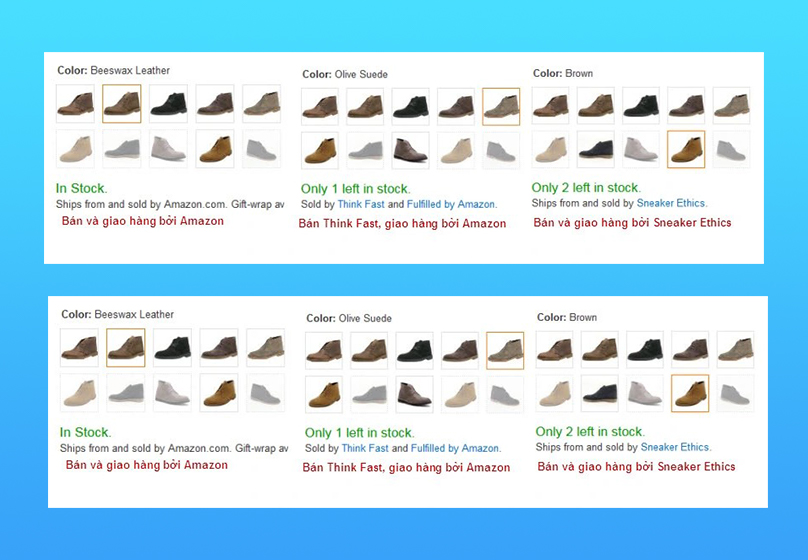Select the highlighted Beeswax Leather swatch in top panel
This screenshot has height=560, width=808.
tap(122, 104)
